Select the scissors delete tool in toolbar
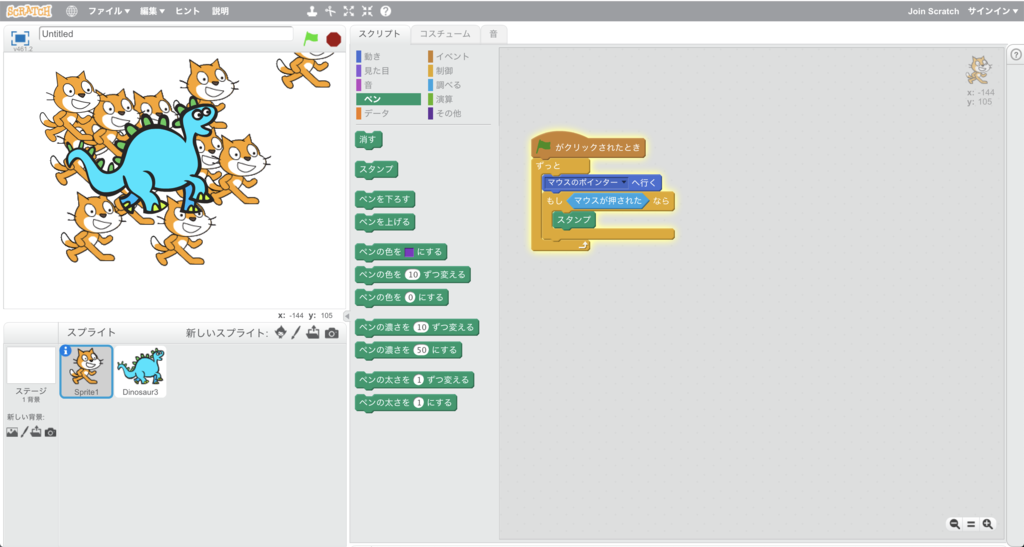 pos(330,11)
